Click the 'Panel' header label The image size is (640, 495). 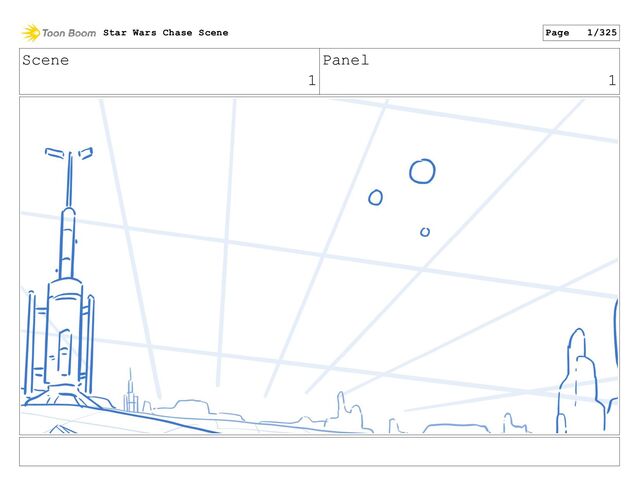pos(346,60)
